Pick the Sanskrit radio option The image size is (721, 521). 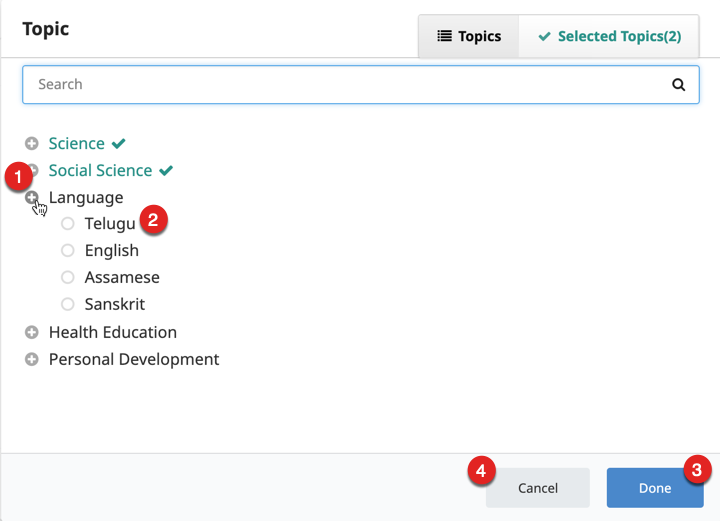[68, 305]
